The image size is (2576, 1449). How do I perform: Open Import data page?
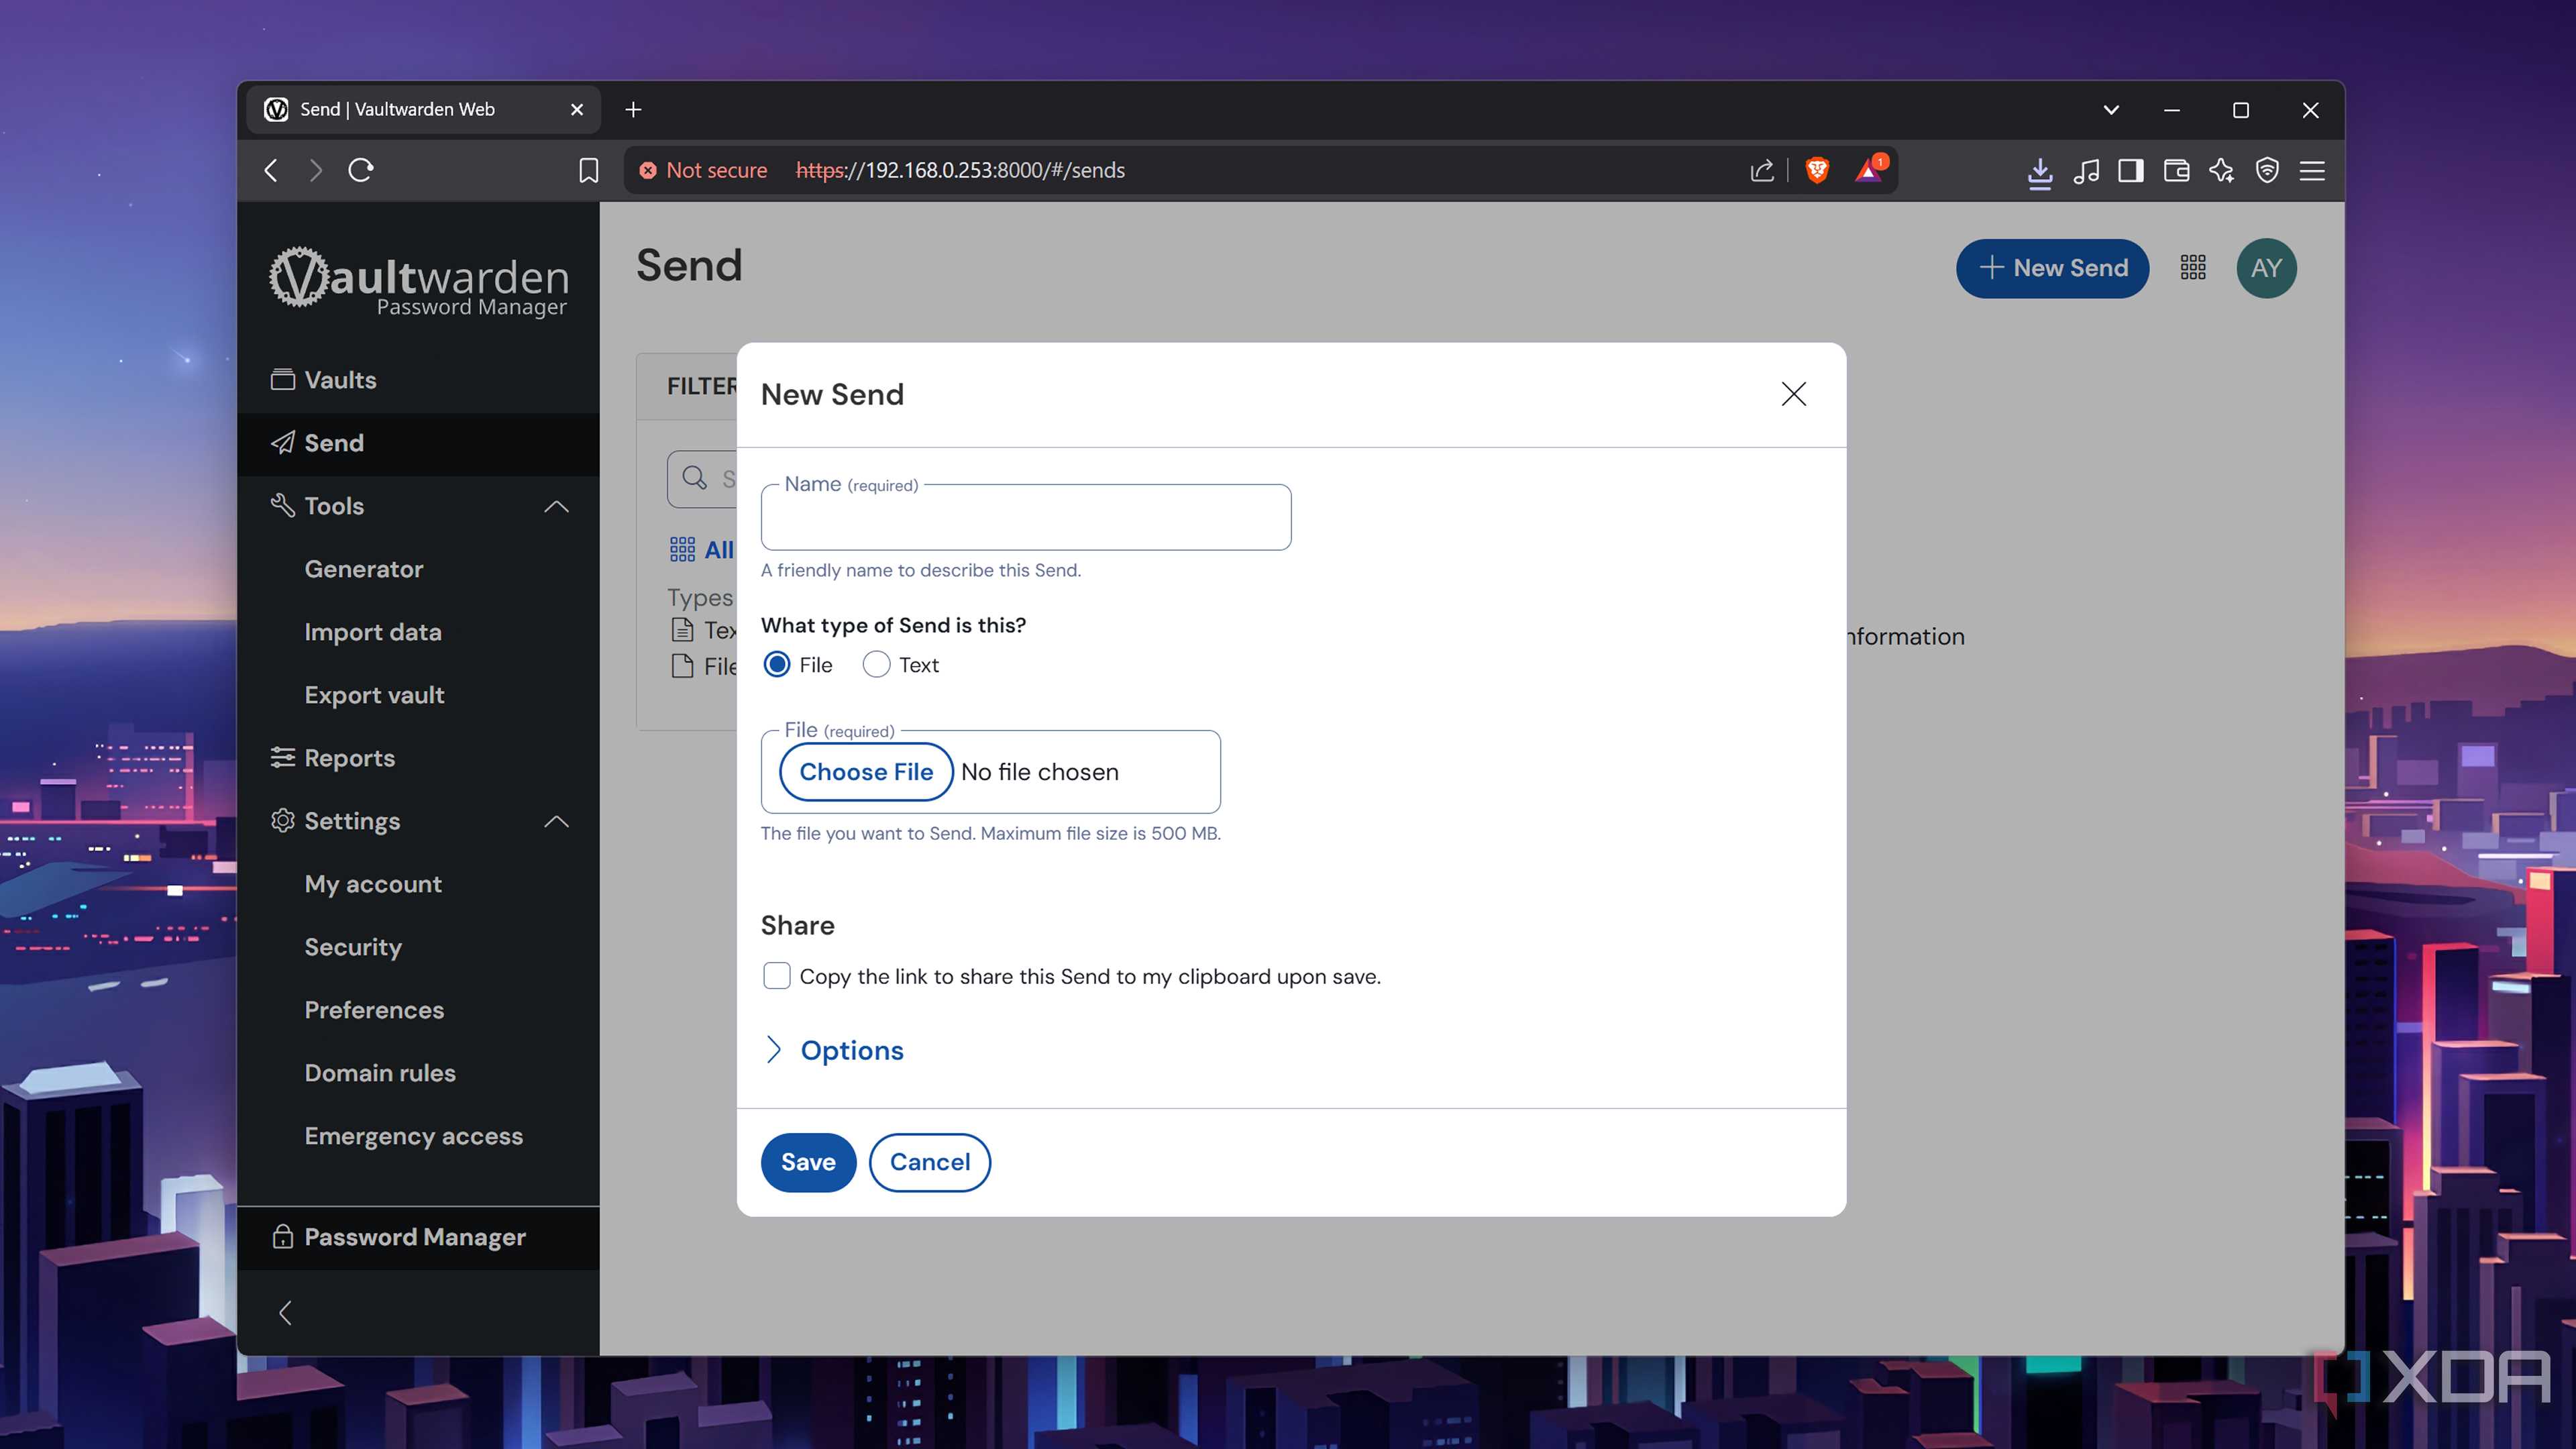373,632
